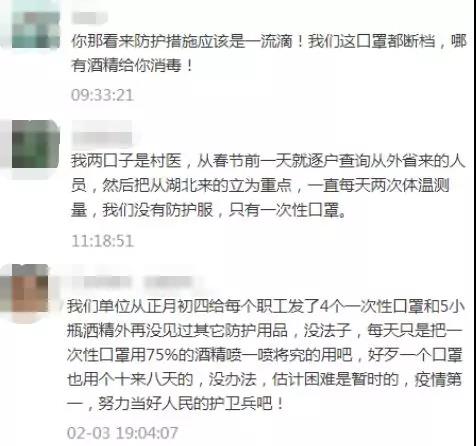
Task: Open the dark green avatar of the village doctor commenter
Action: coord(36,144)
